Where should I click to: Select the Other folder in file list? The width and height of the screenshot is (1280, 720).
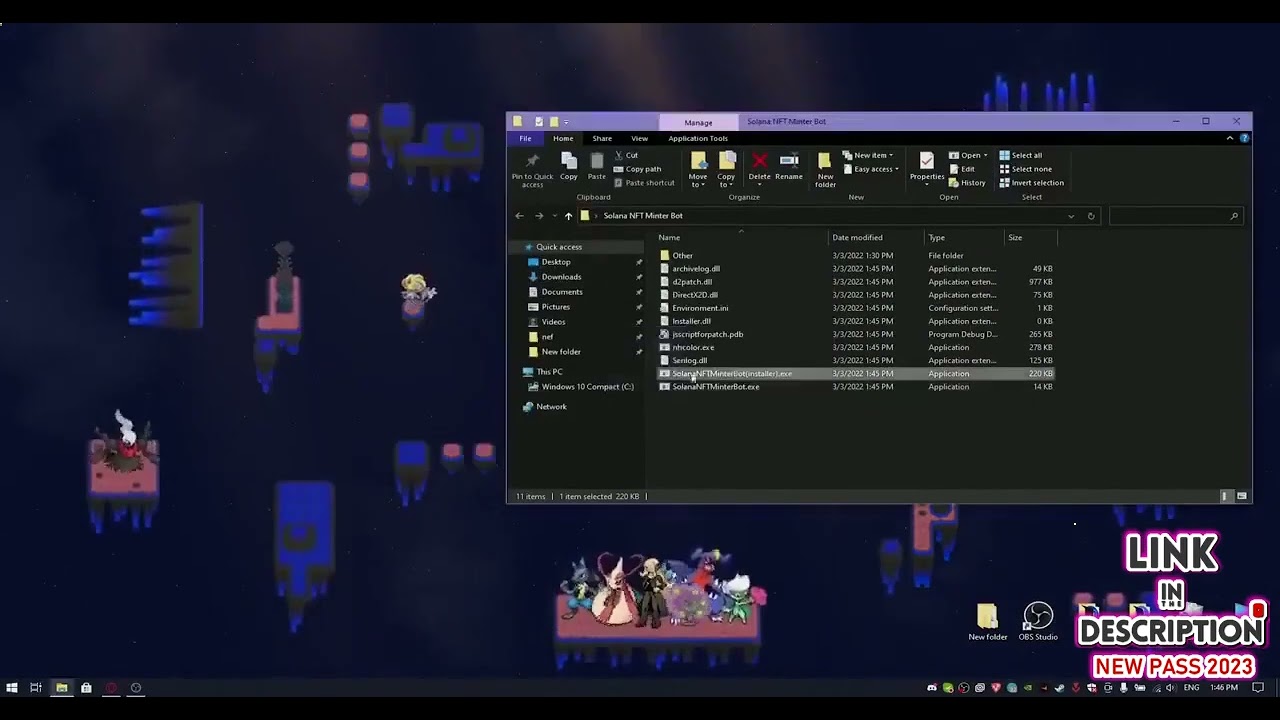pos(682,256)
